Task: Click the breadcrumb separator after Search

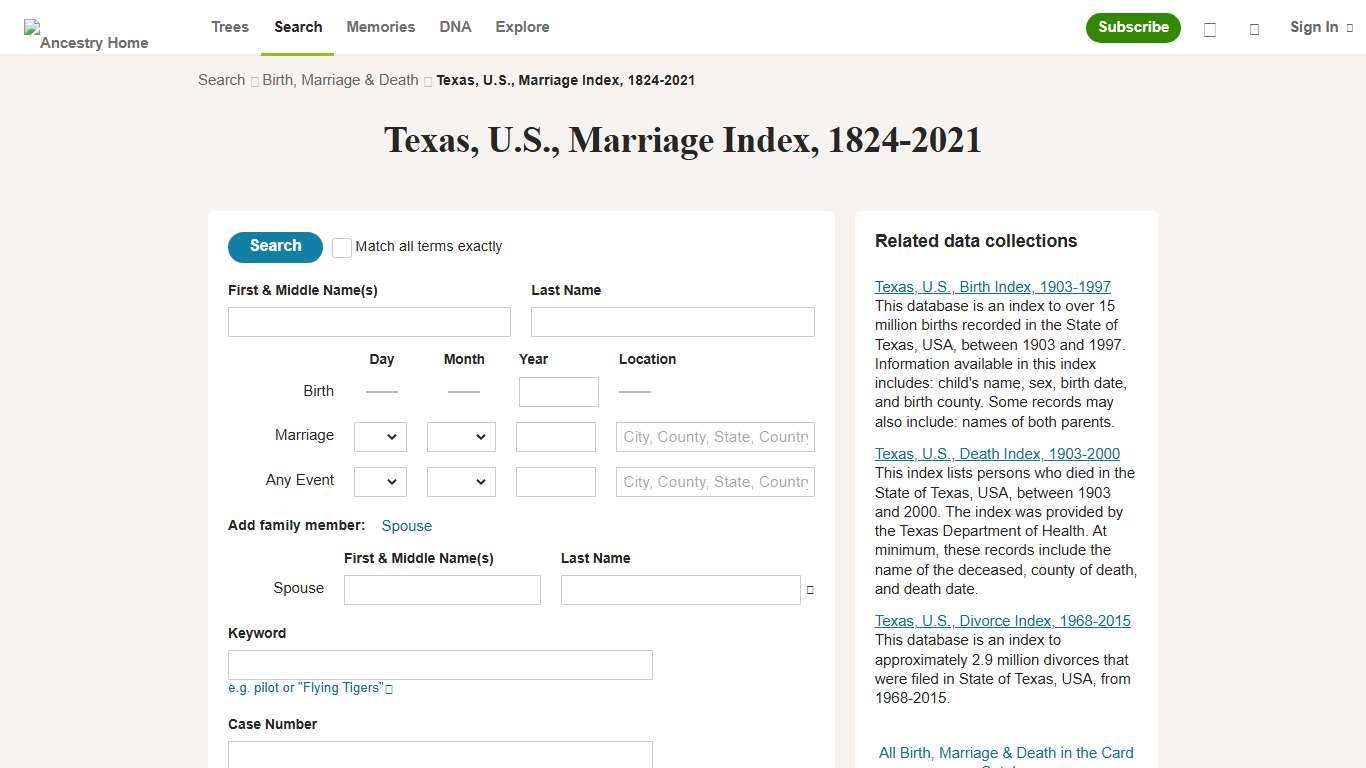Action: coord(255,81)
